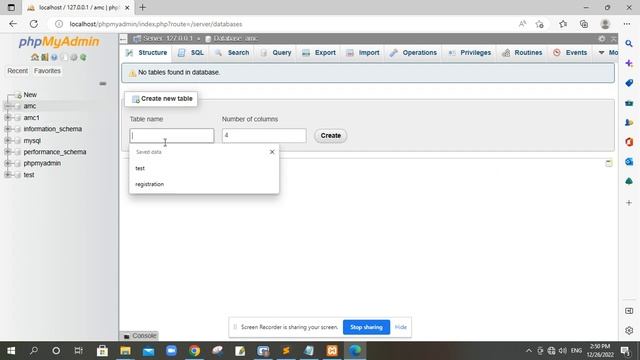Open Chrome from the taskbar
640x360 pixels.
[194, 351]
